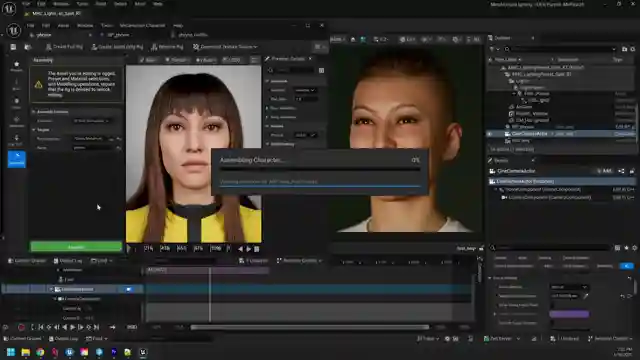The height and width of the screenshot is (360, 640).
Task: Select the highlighted Assembly sidebar tool
Action: click(16, 159)
